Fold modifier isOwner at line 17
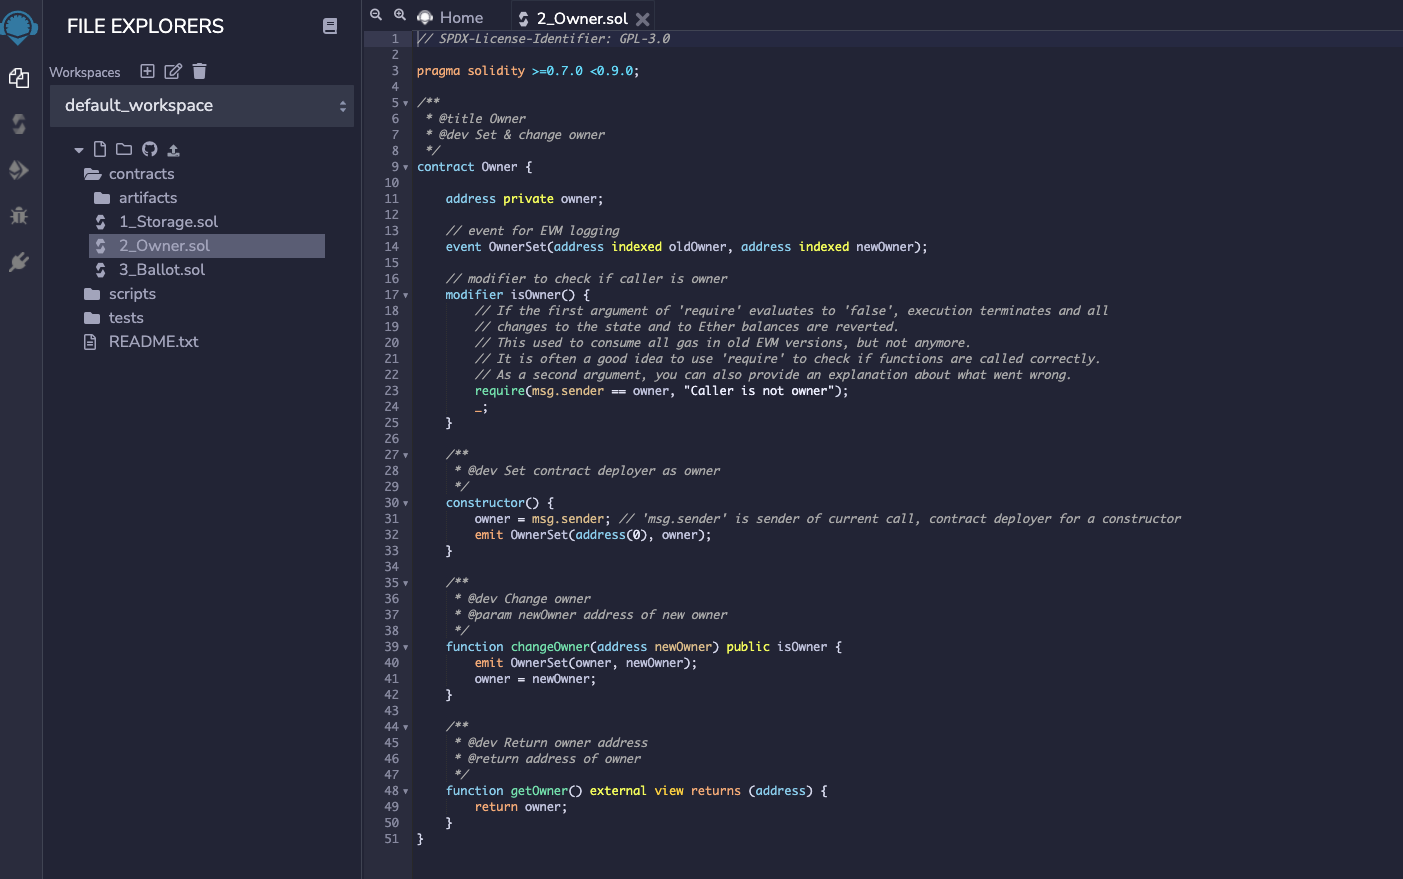 405,295
